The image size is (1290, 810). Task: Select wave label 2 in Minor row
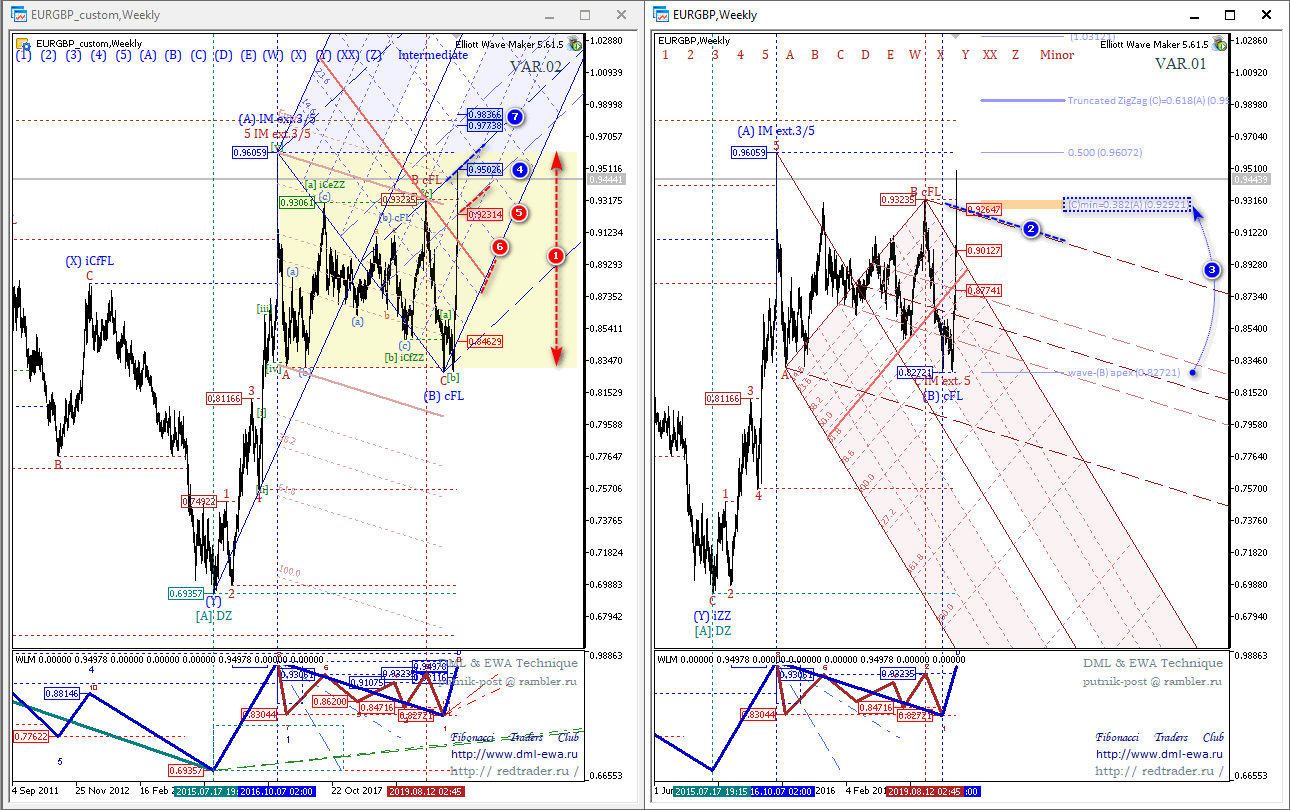point(690,55)
